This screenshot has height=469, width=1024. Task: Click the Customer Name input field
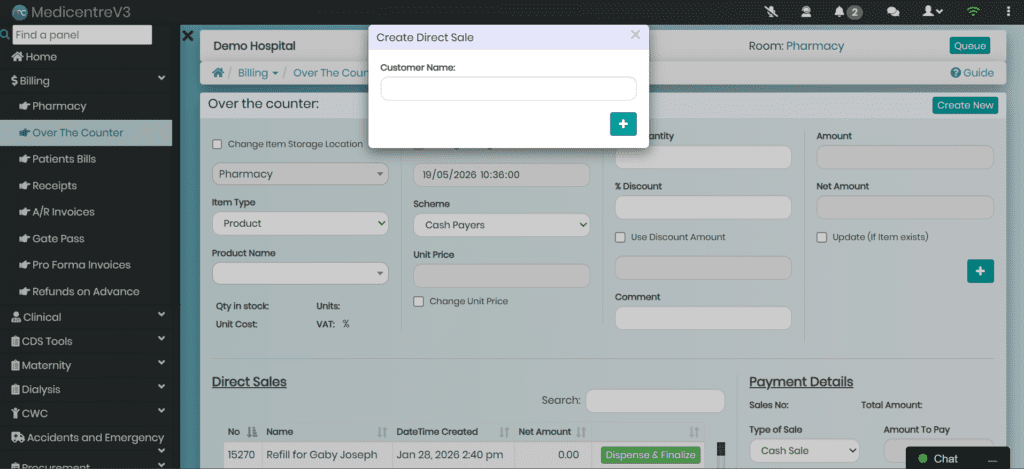pyautogui.click(x=509, y=89)
